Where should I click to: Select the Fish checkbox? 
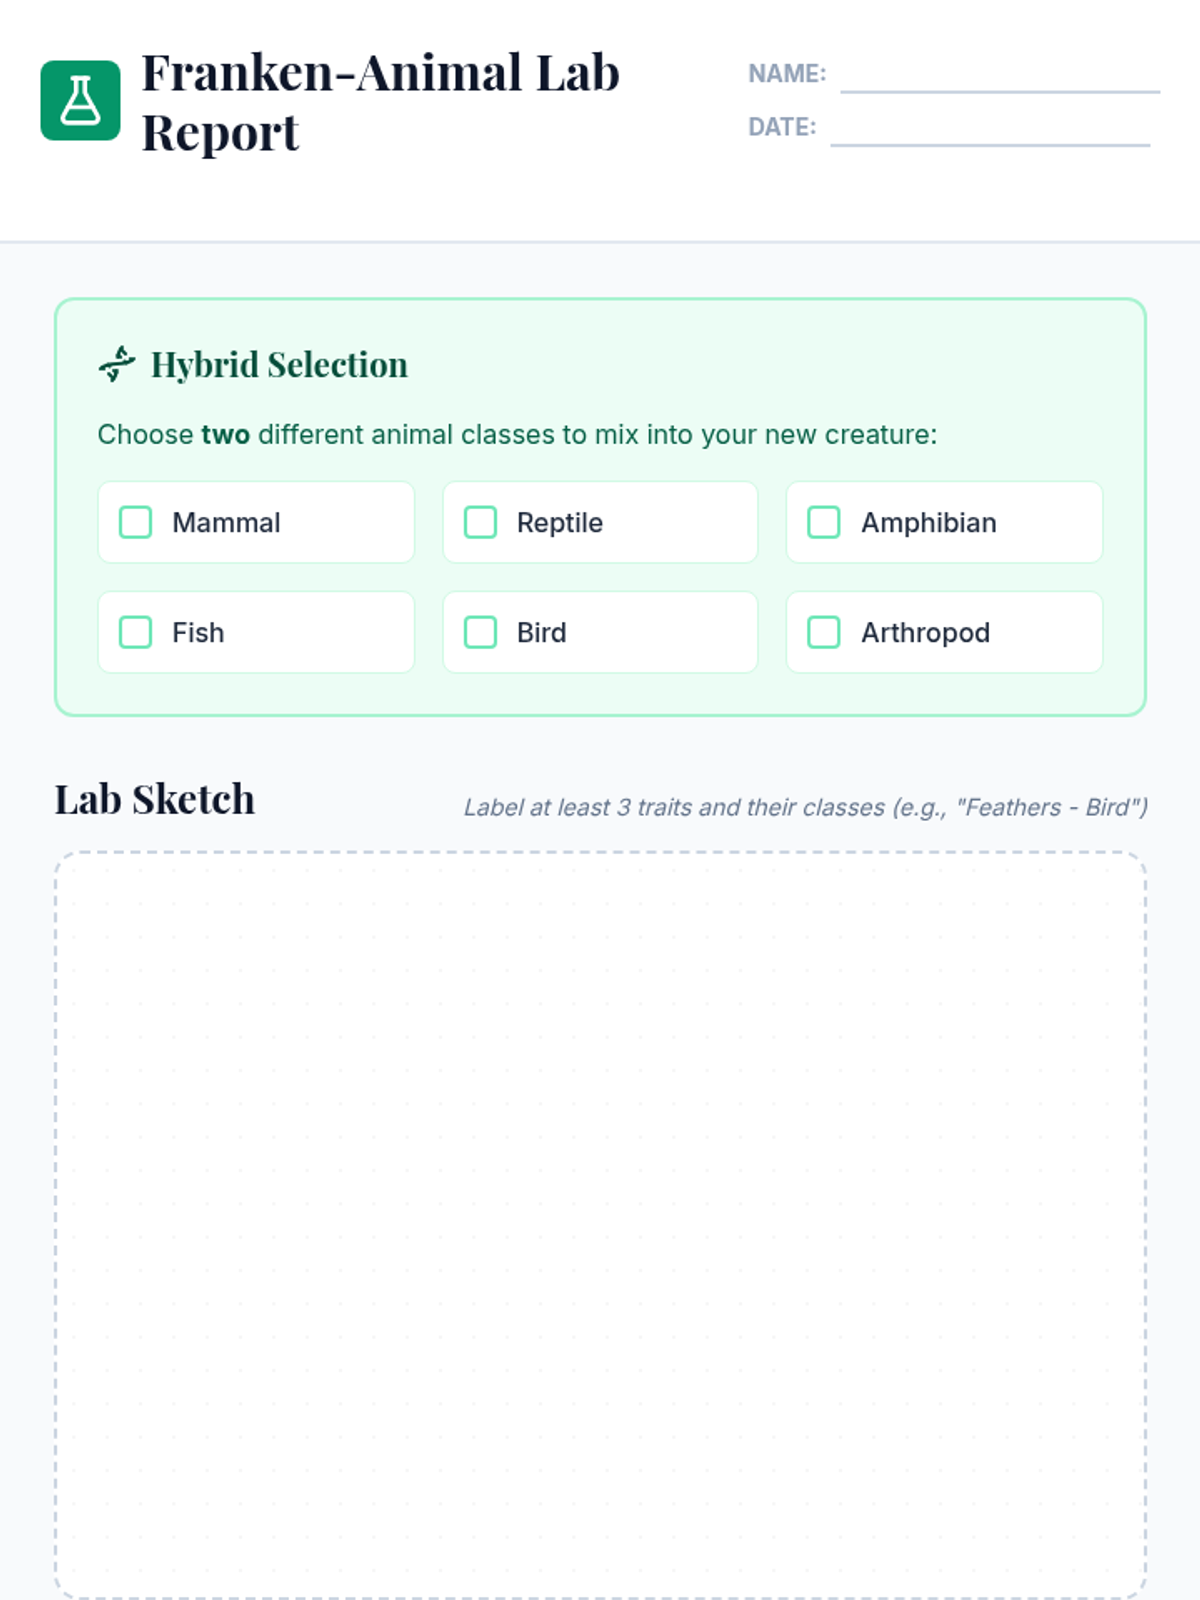coord(135,632)
